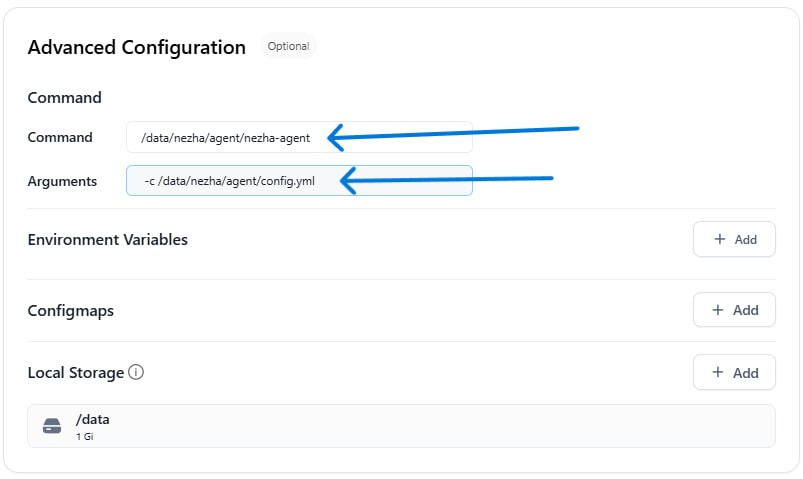Click the disk drive icon for /data
This screenshot has height=479, width=803.
coord(52,426)
